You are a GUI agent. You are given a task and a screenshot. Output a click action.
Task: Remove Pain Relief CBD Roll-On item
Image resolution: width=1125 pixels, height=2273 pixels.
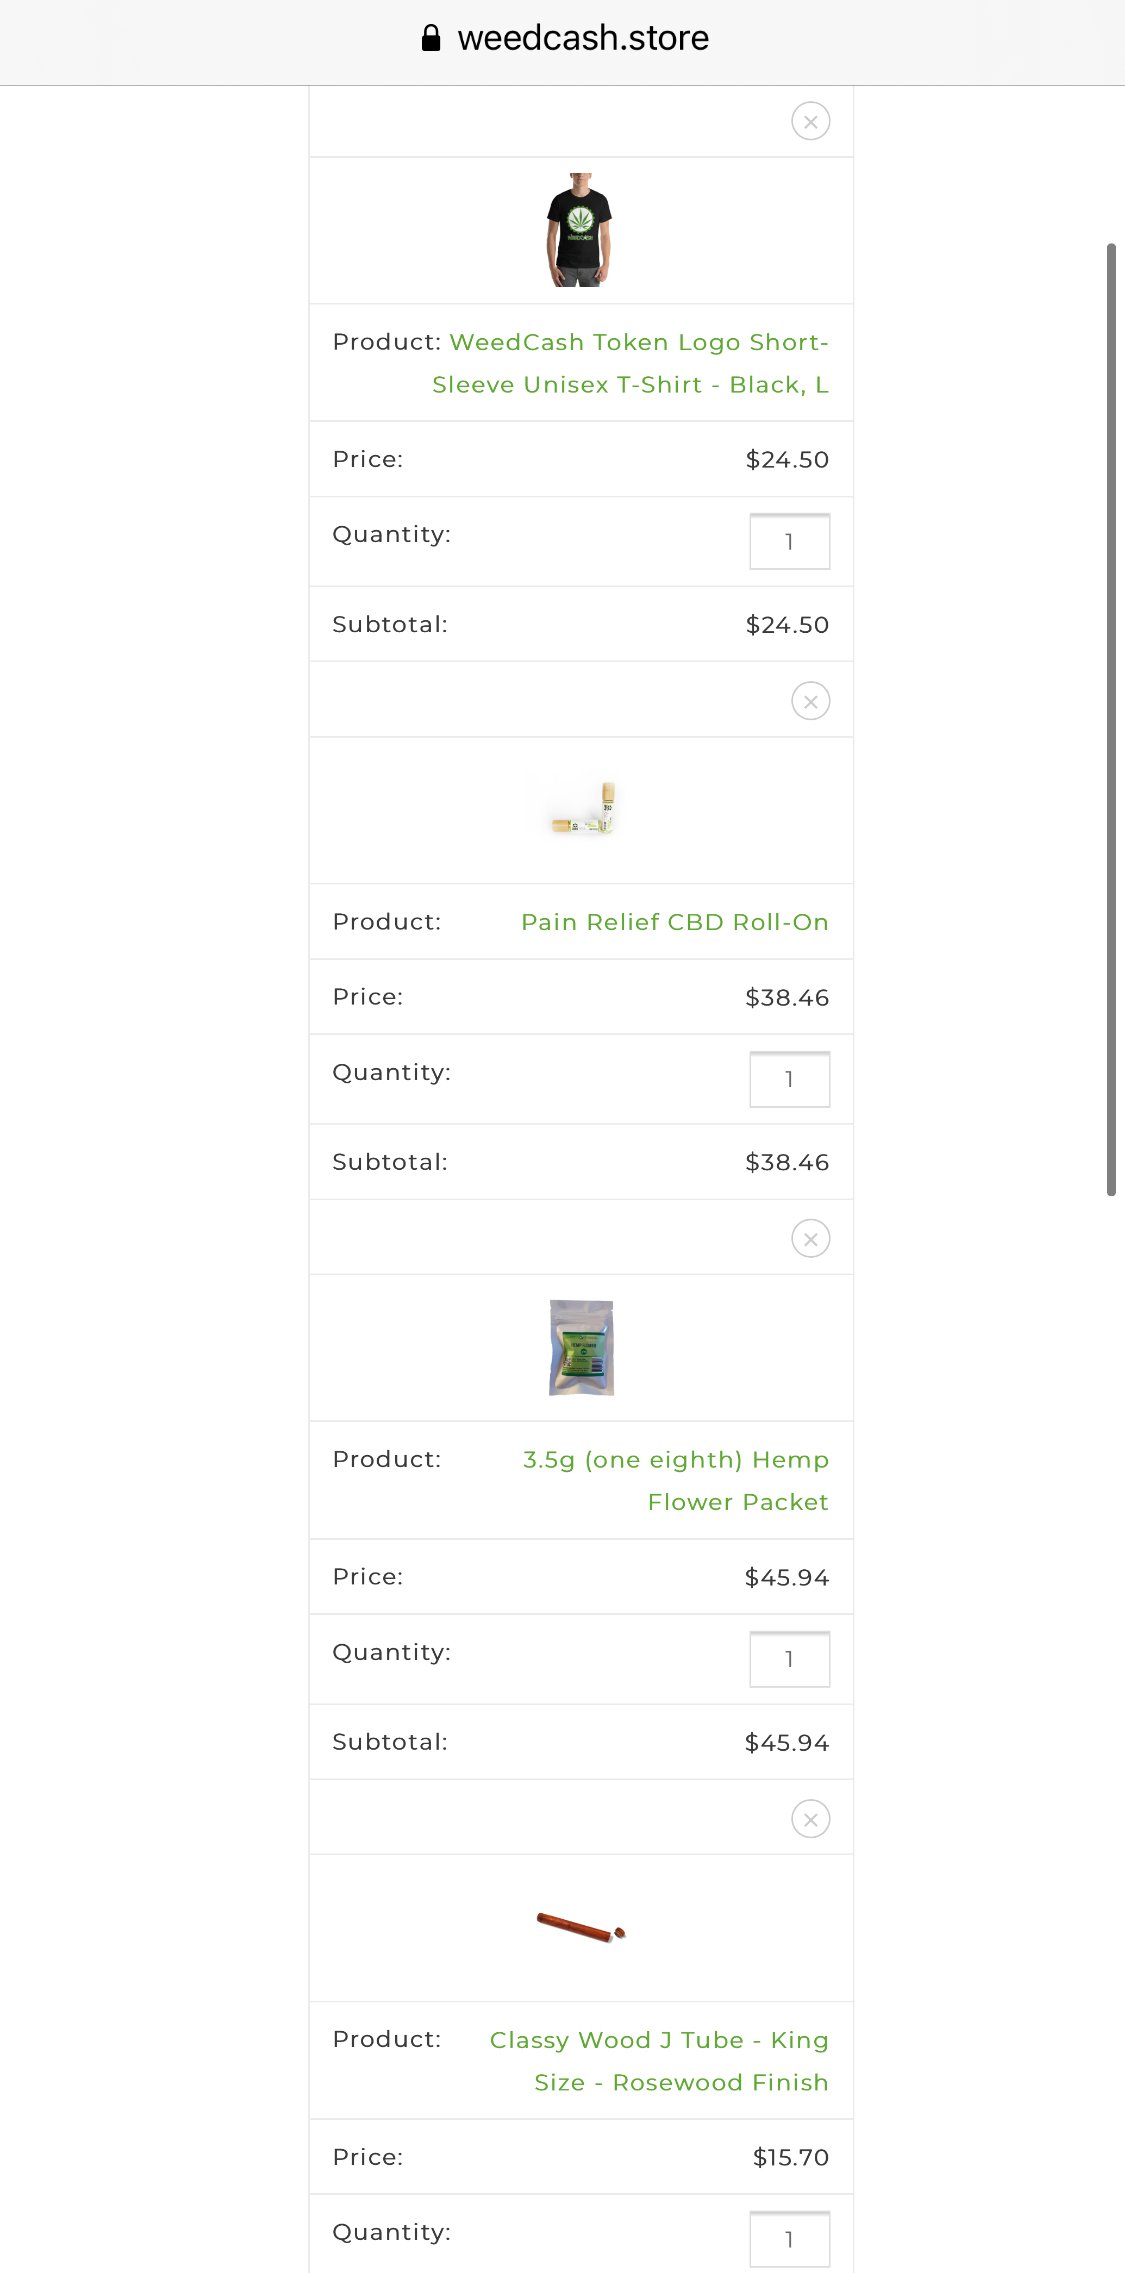click(810, 701)
